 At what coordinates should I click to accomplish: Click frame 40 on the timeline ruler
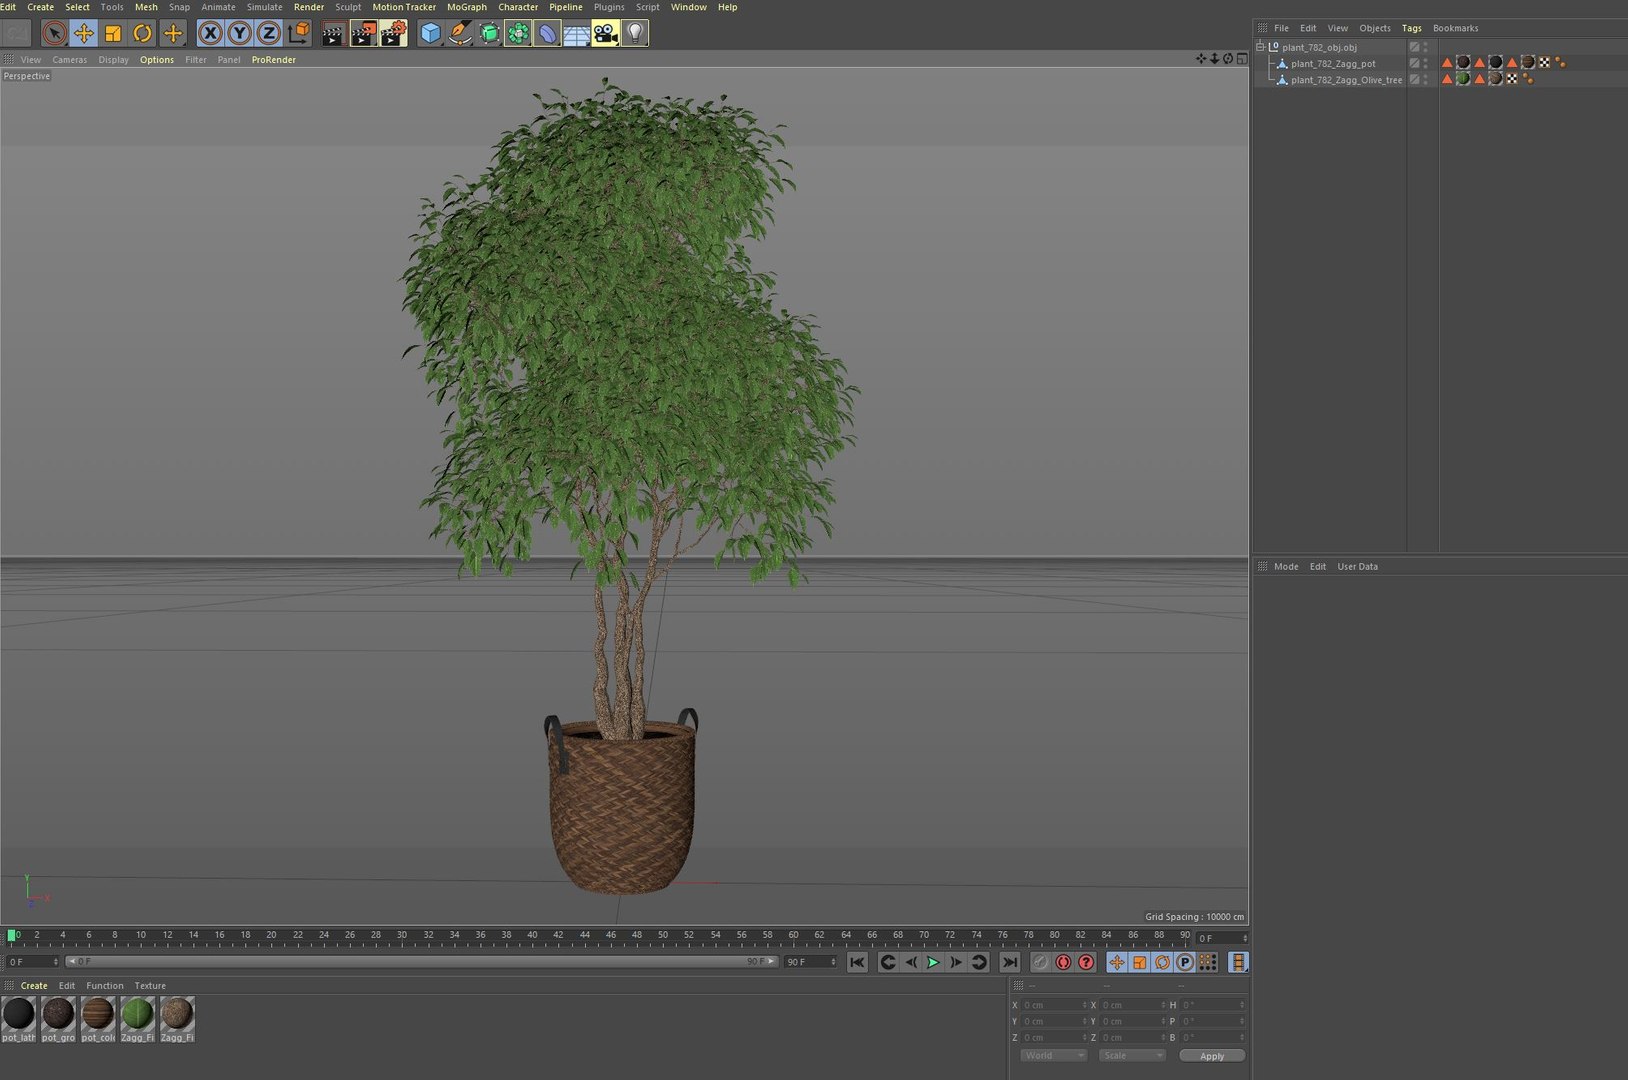[x=532, y=936]
